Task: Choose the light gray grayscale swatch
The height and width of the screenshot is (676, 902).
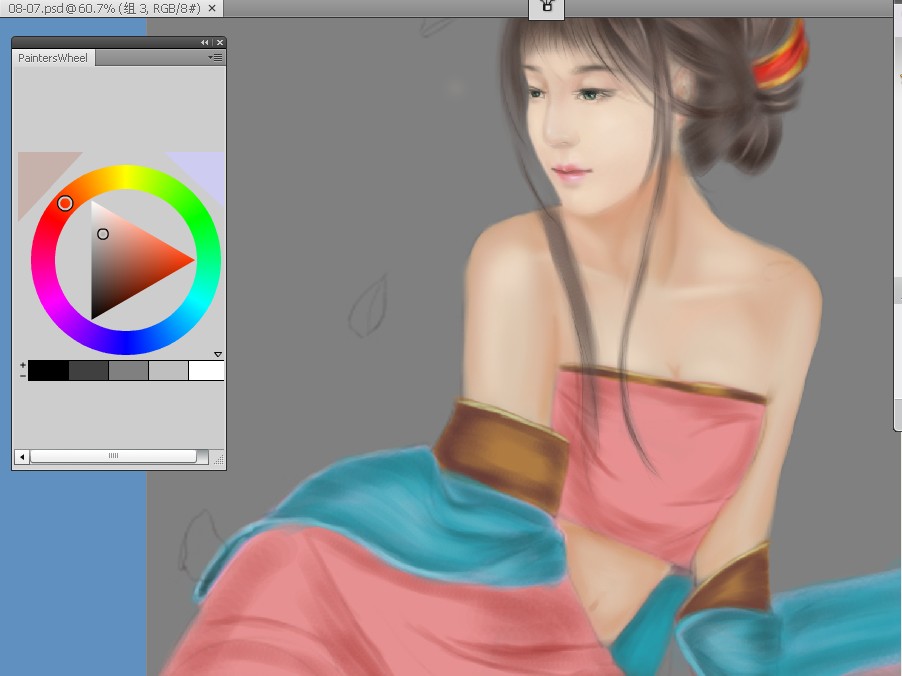Action: pyautogui.click(x=168, y=371)
